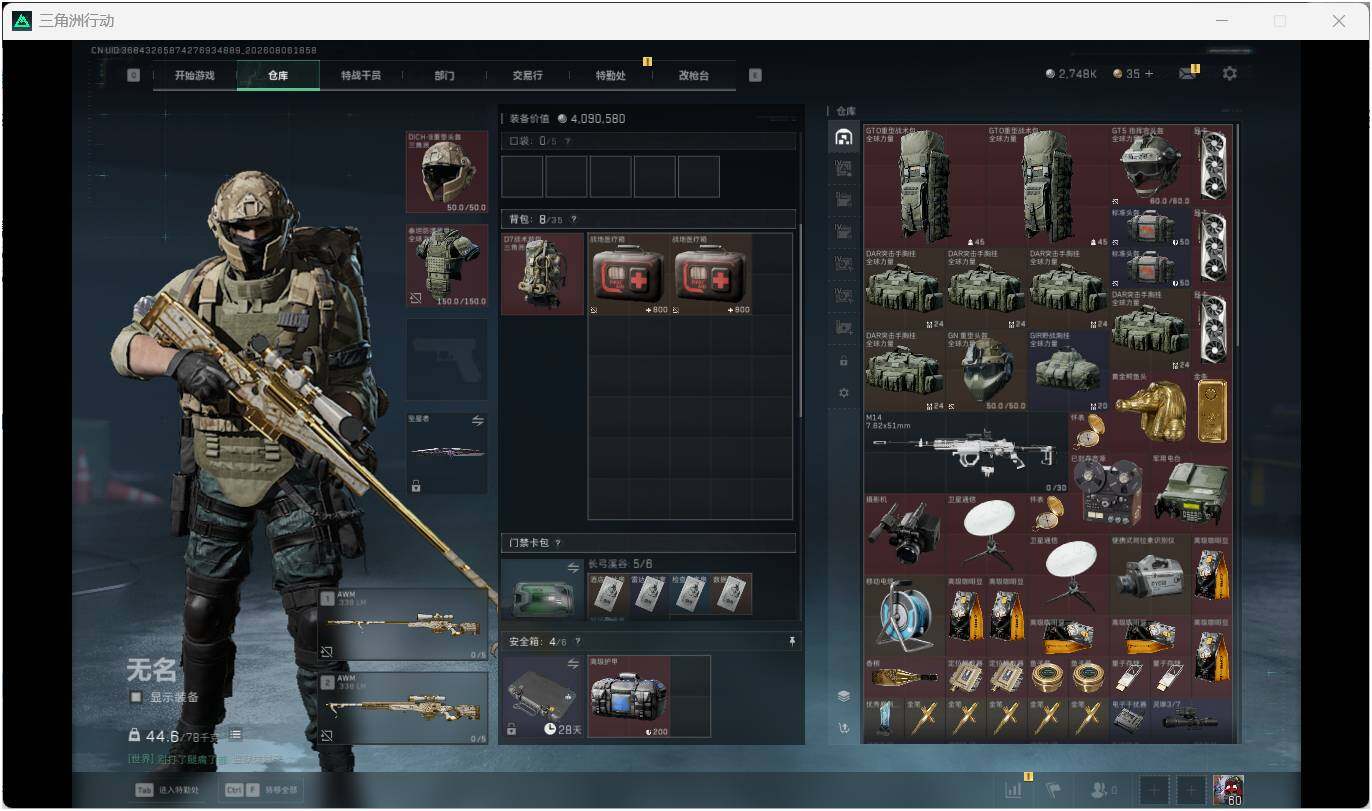The height and width of the screenshot is (811, 1372).
Task: Toggle the 显示装备 checkbox
Action: [136, 697]
